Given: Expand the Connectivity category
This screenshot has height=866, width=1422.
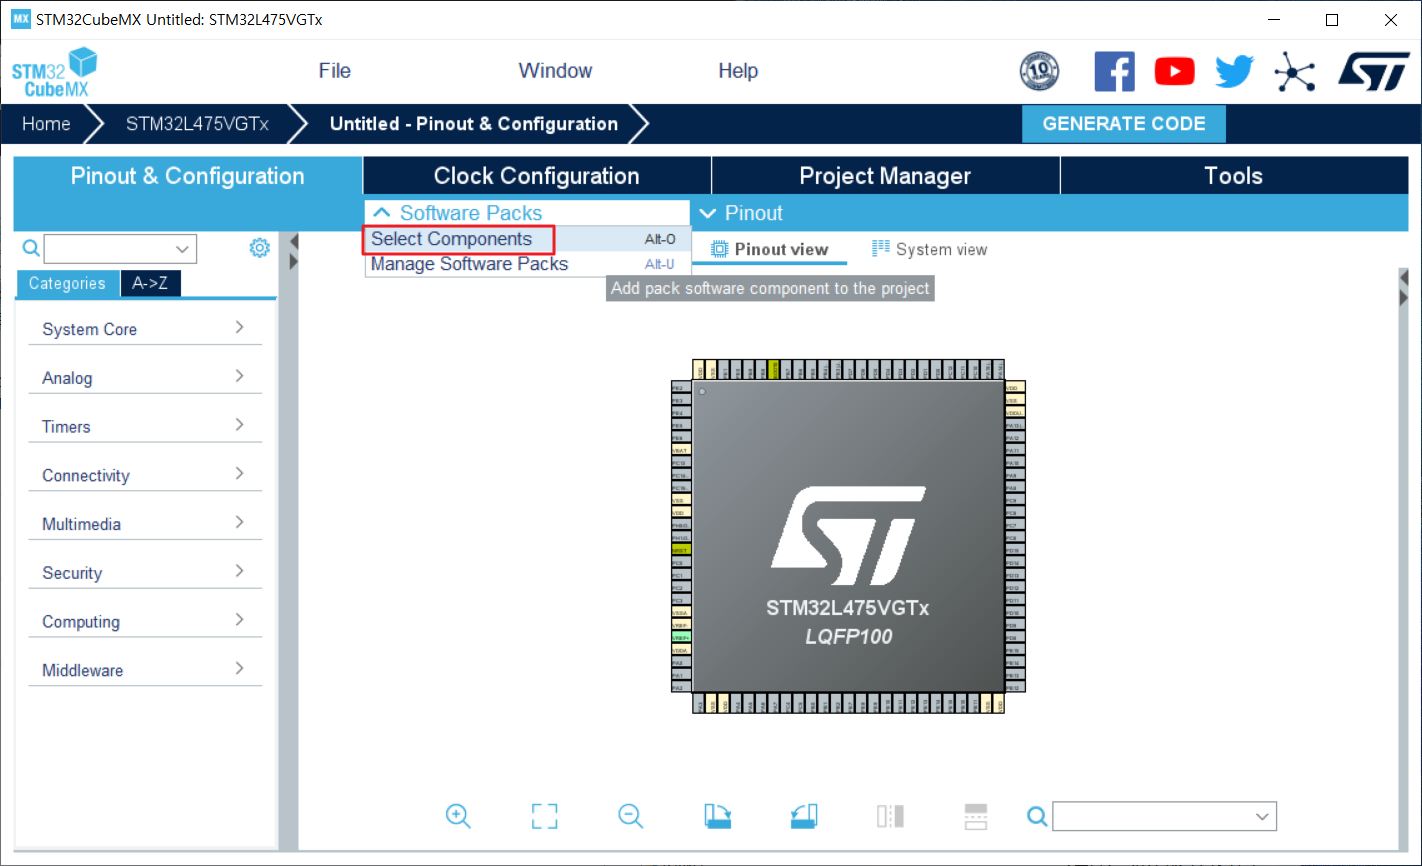Looking at the screenshot, I should 144,475.
